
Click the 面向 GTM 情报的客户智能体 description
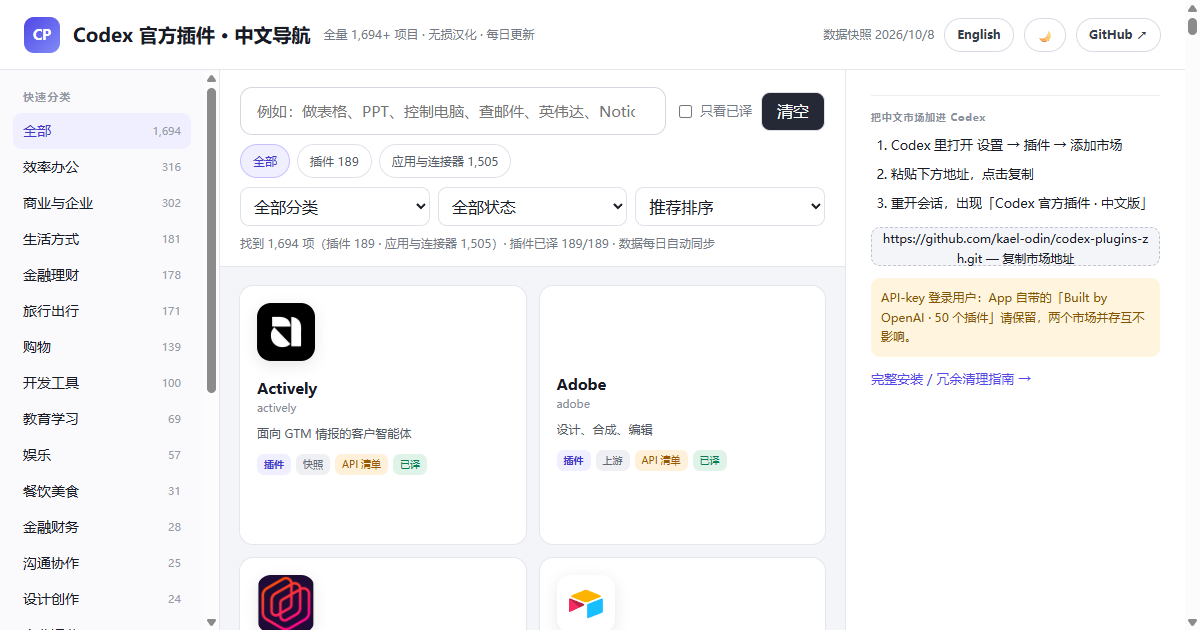[x=334, y=434]
